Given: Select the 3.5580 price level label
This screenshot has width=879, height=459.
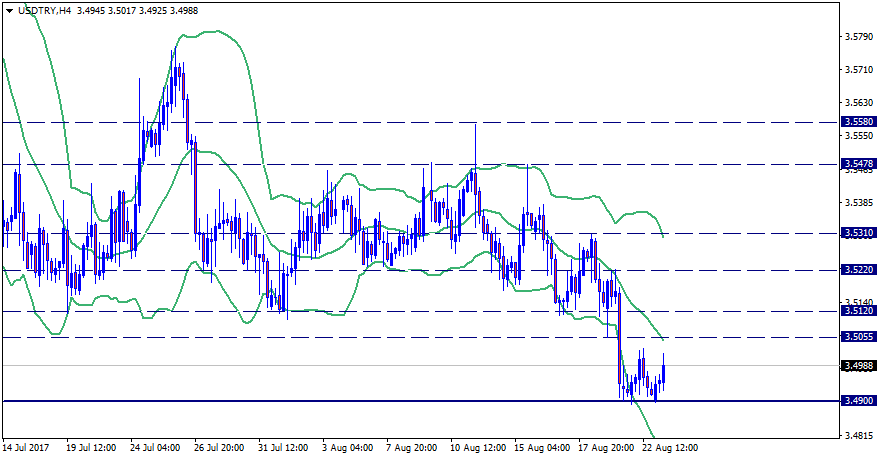Looking at the screenshot, I should click(859, 122).
